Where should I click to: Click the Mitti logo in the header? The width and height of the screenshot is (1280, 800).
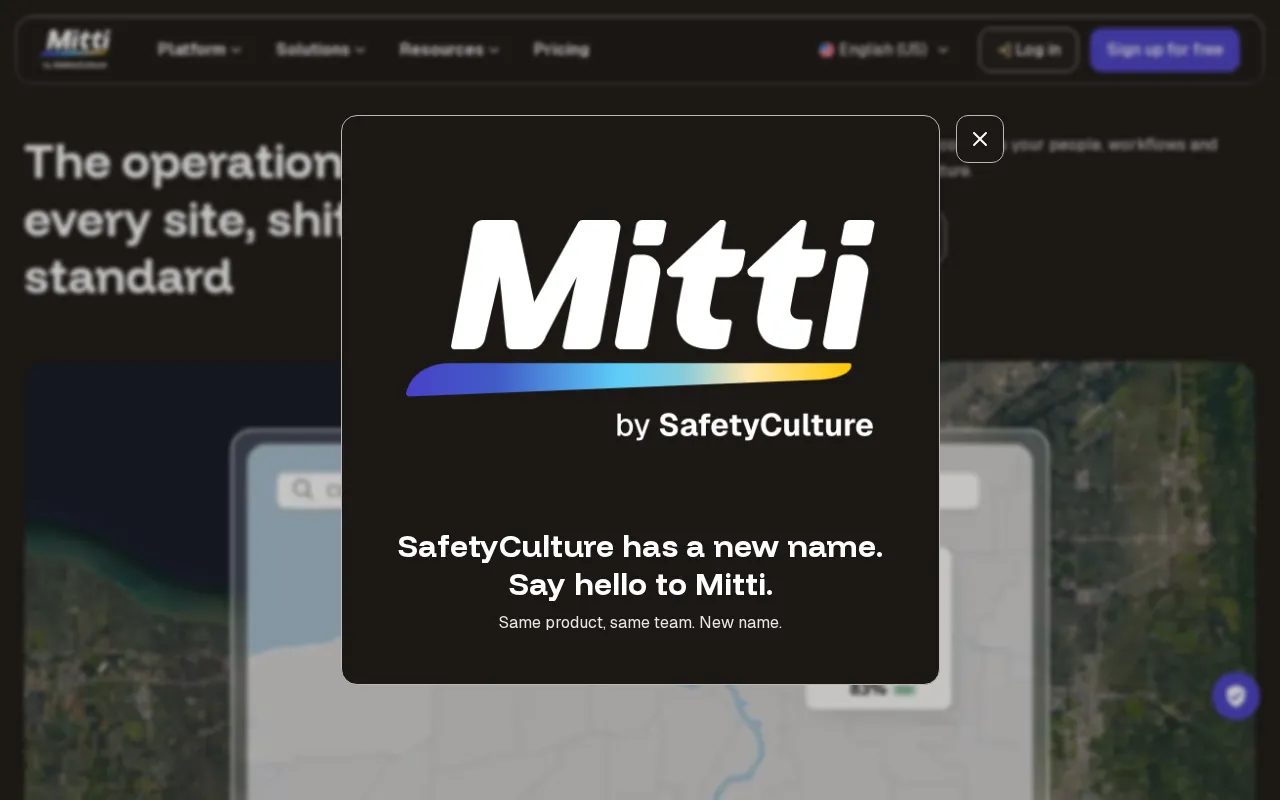[76, 49]
